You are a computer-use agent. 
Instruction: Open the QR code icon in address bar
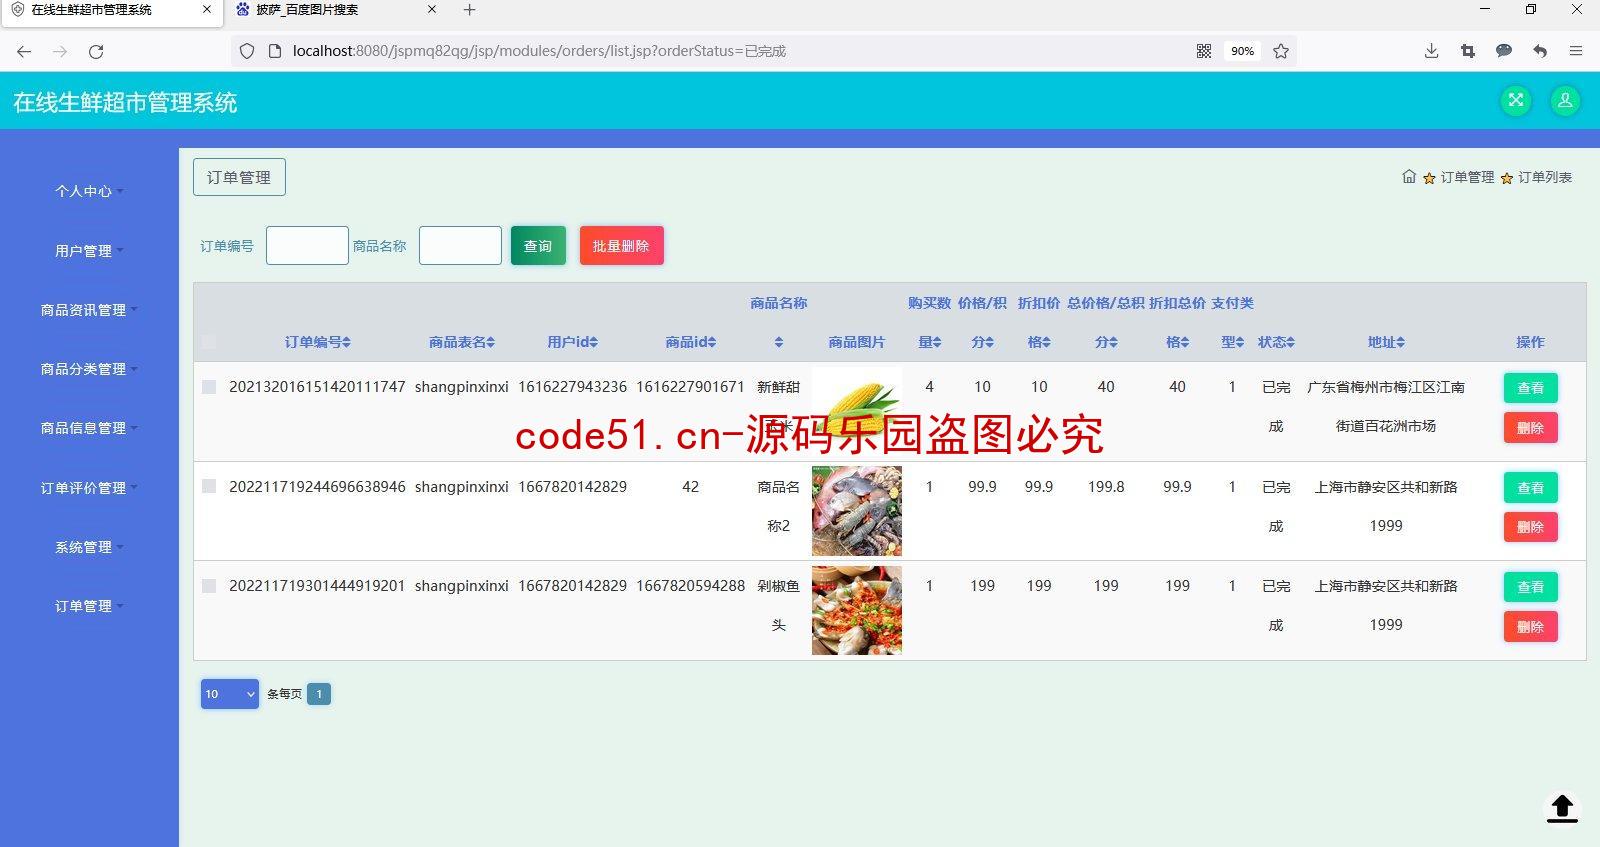1204,51
